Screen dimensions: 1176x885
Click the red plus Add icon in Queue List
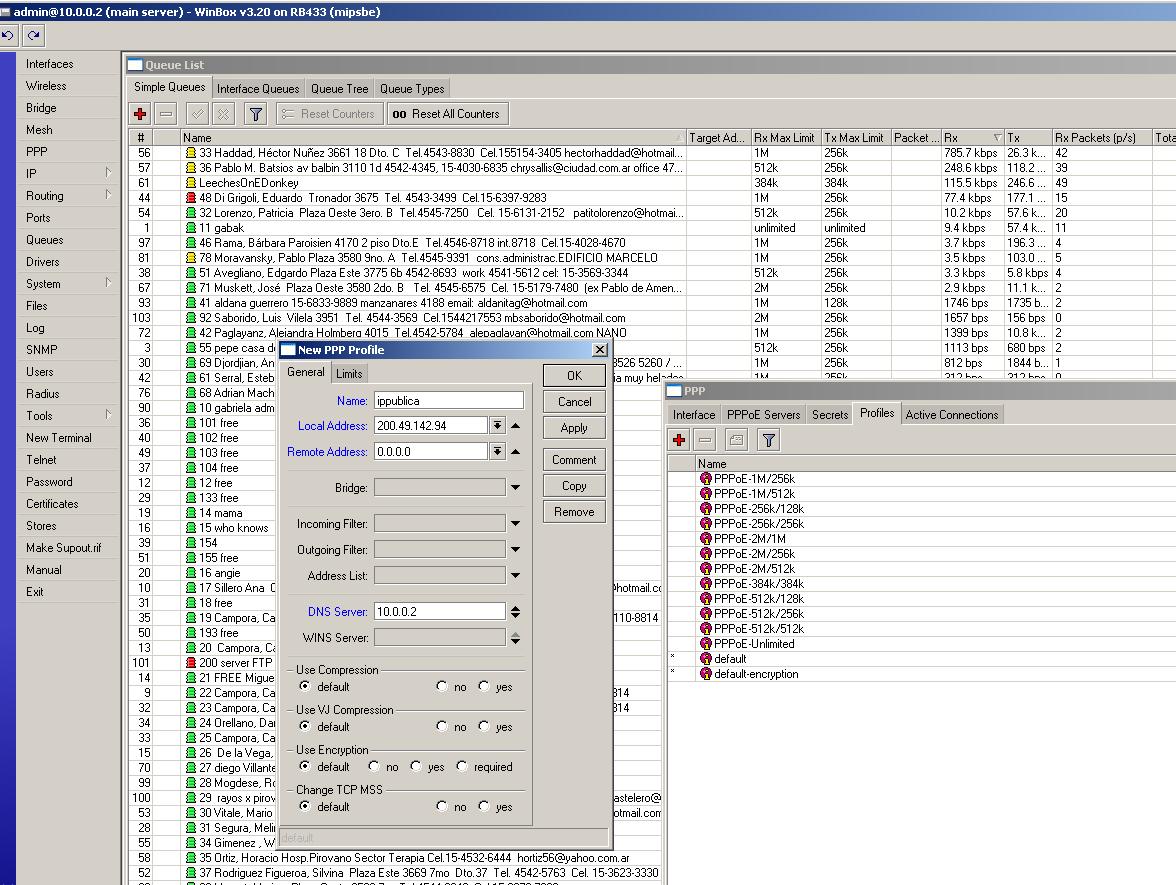(x=140, y=114)
